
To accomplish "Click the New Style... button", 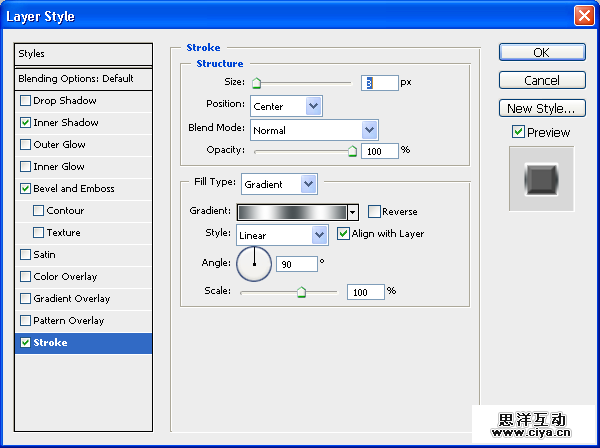I will coord(541,108).
